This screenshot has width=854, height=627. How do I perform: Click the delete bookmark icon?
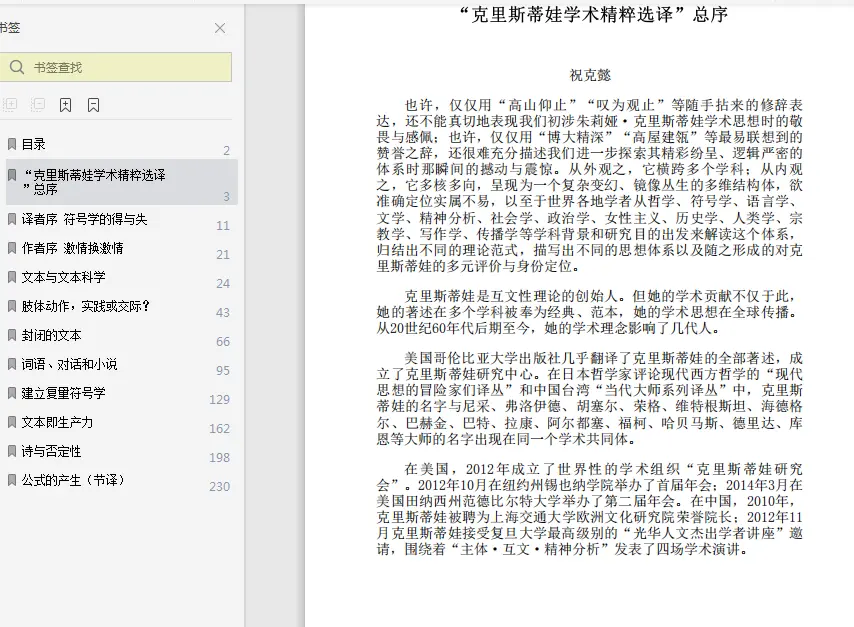click(x=94, y=105)
